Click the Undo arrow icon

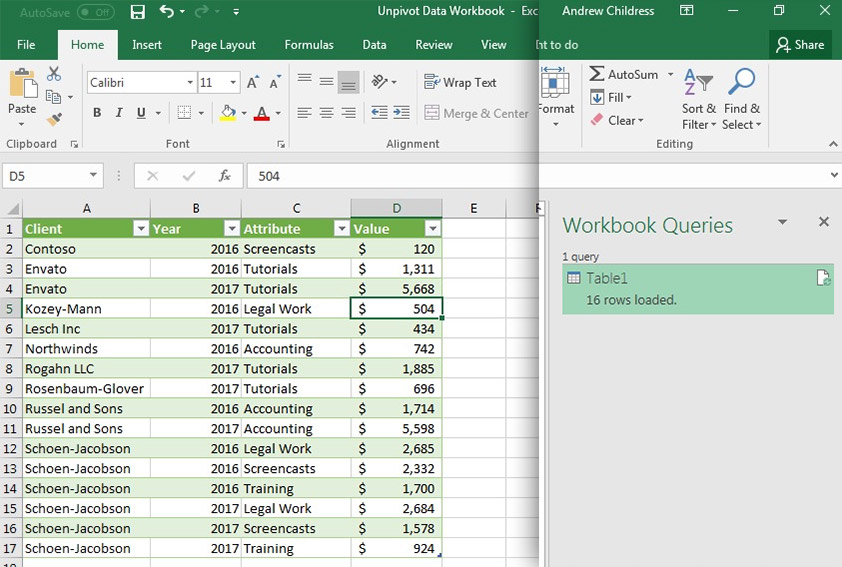pos(166,11)
